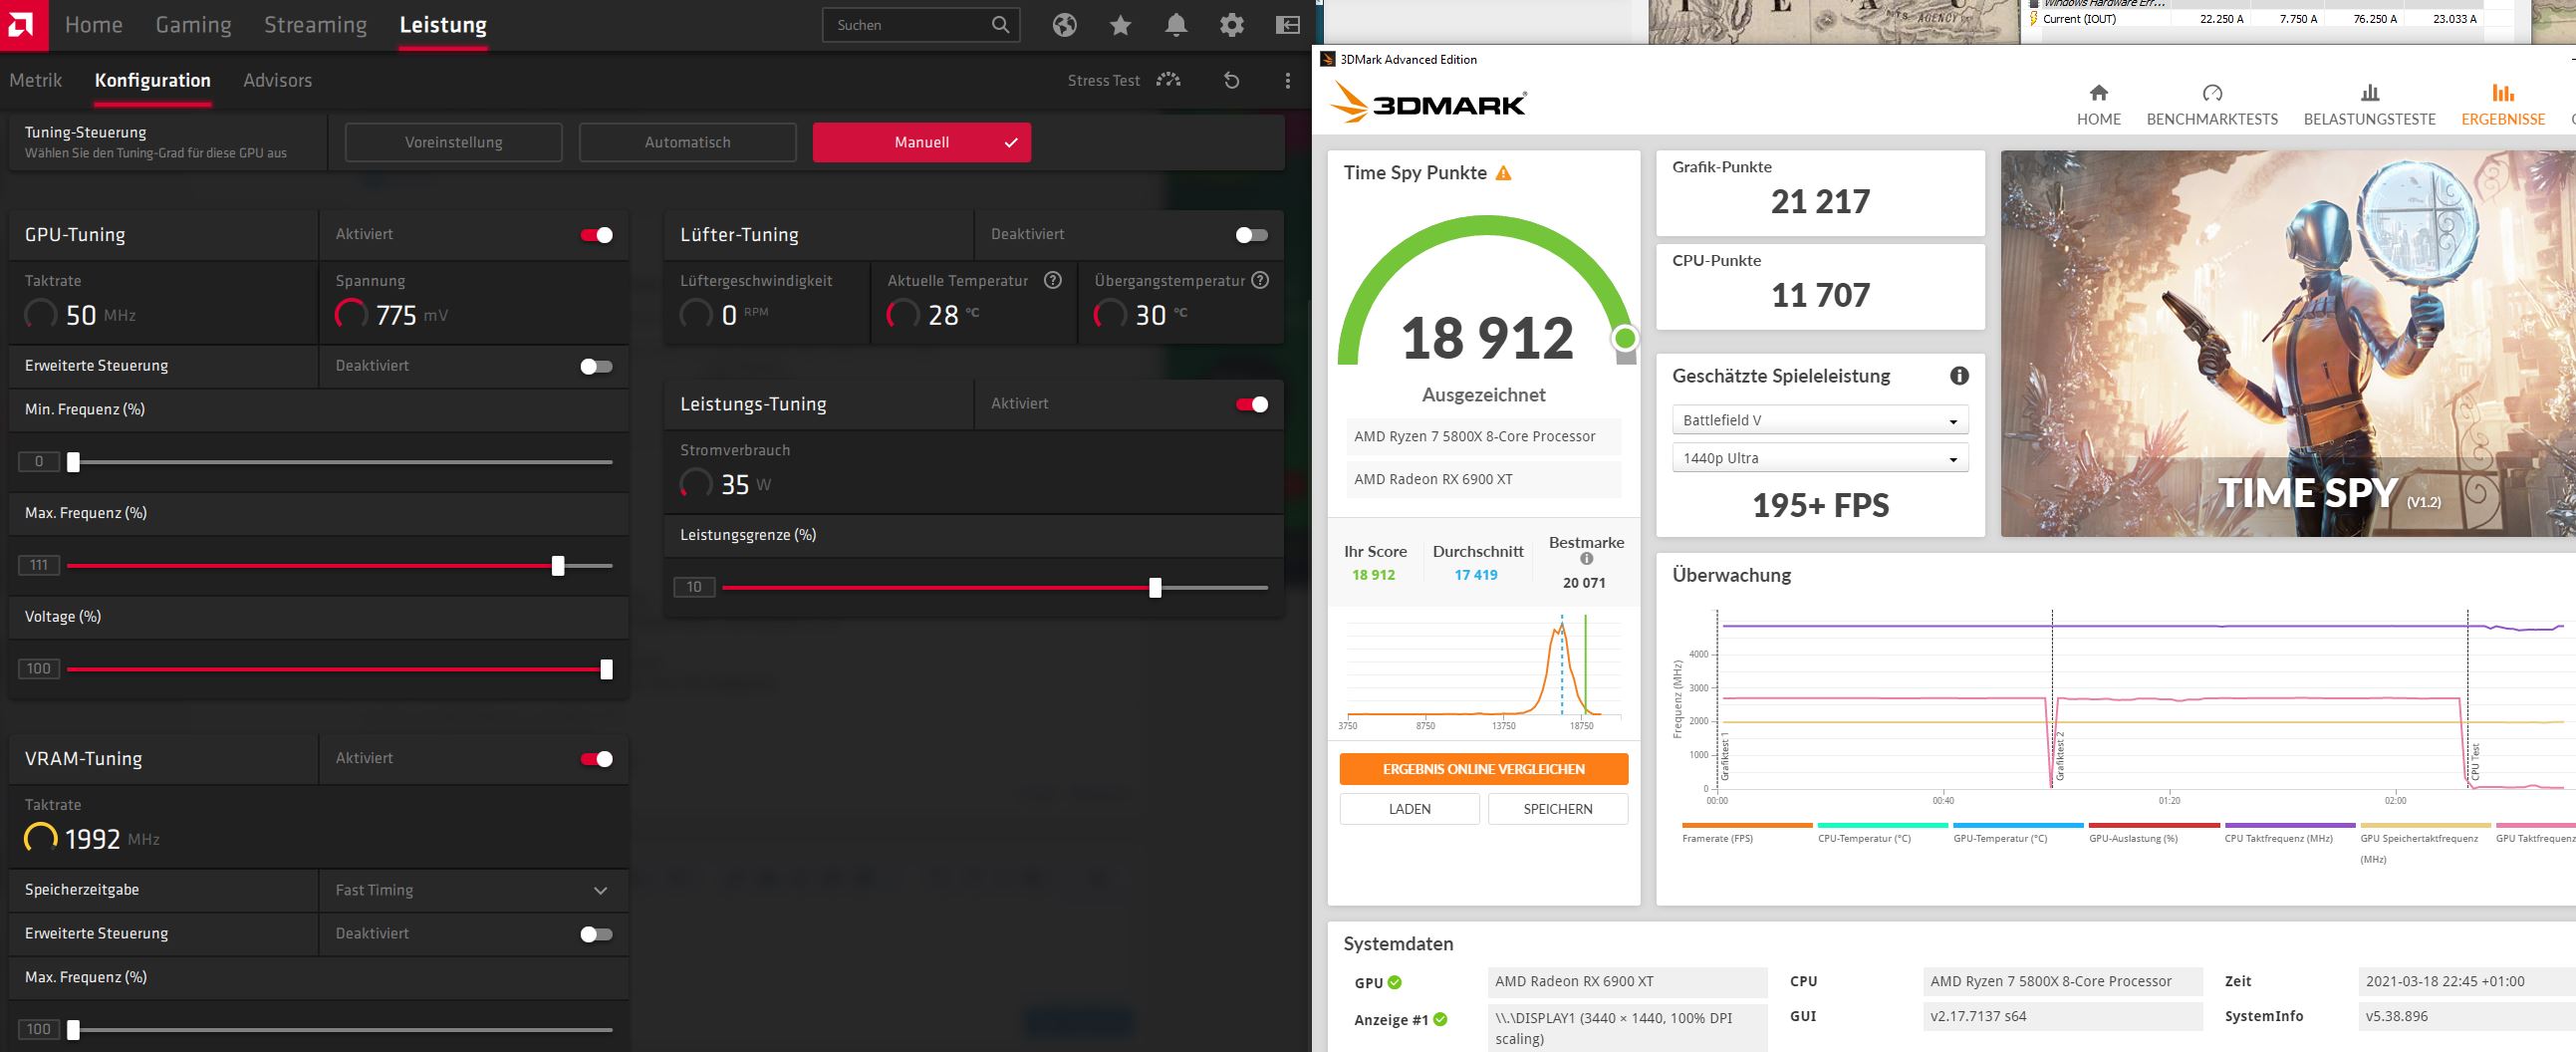Viewport: 2576px width, 1052px height.
Task: Select the Konfiguration sub-tab
Action: (153, 80)
